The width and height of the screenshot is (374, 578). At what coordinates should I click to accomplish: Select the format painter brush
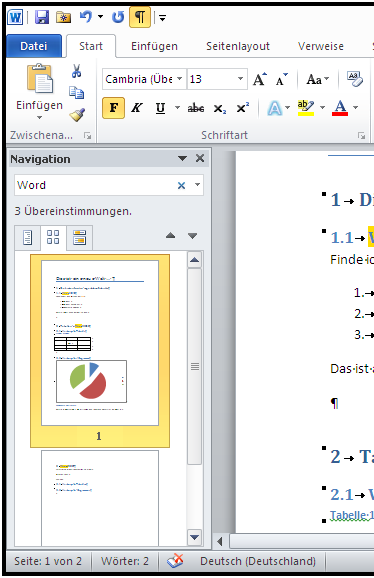pos(77,115)
